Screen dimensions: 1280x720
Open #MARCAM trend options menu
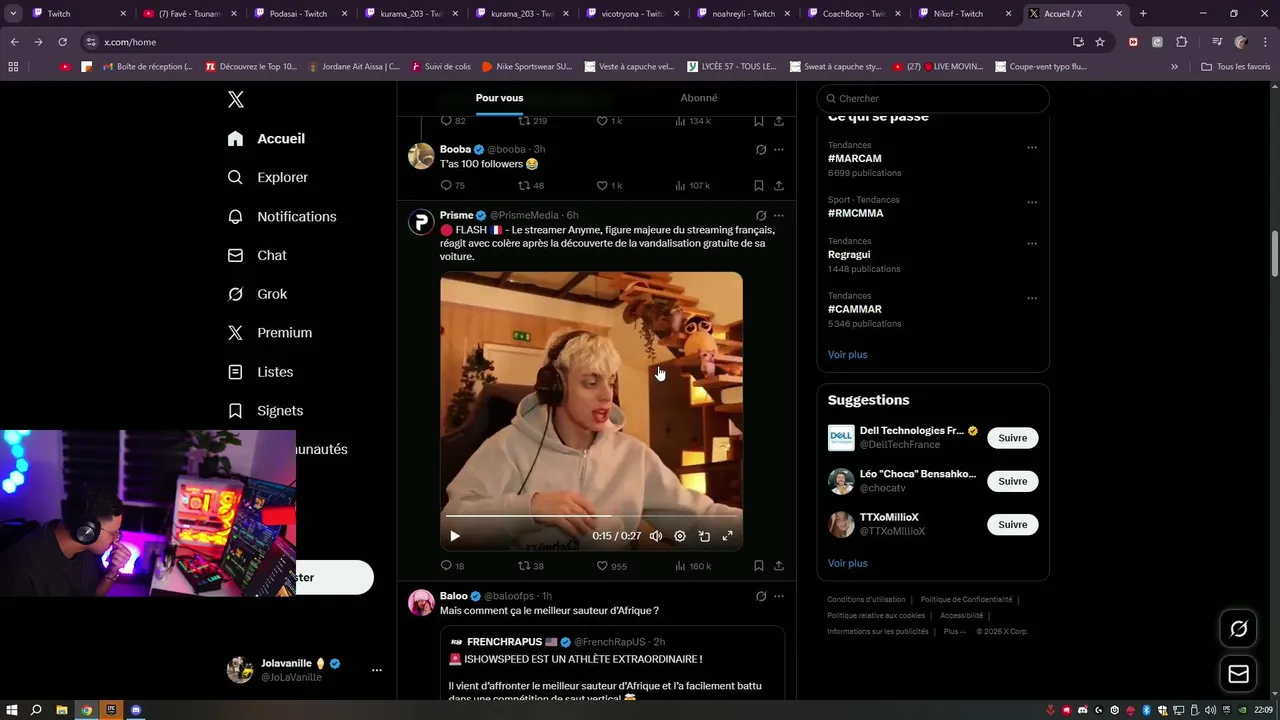1032,147
